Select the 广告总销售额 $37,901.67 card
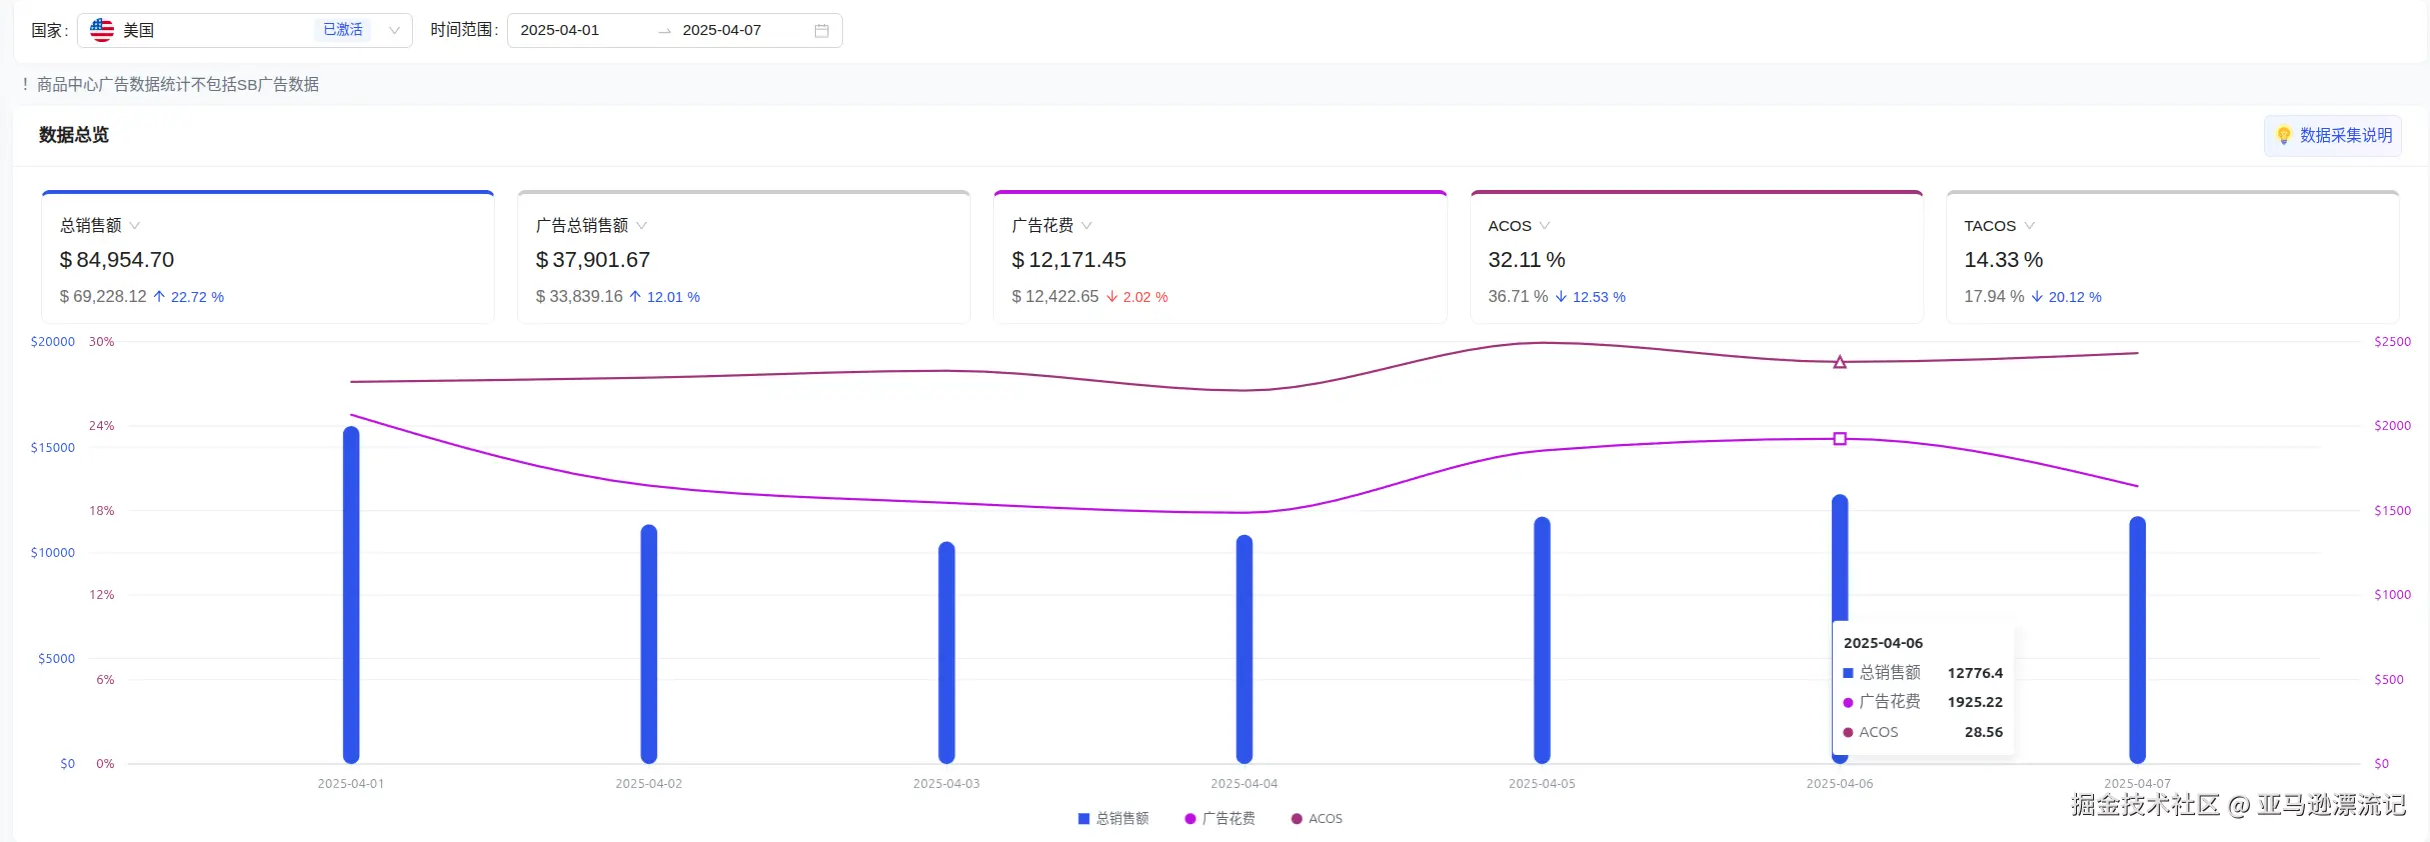The height and width of the screenshot is (842, 2430). point(744,257)
